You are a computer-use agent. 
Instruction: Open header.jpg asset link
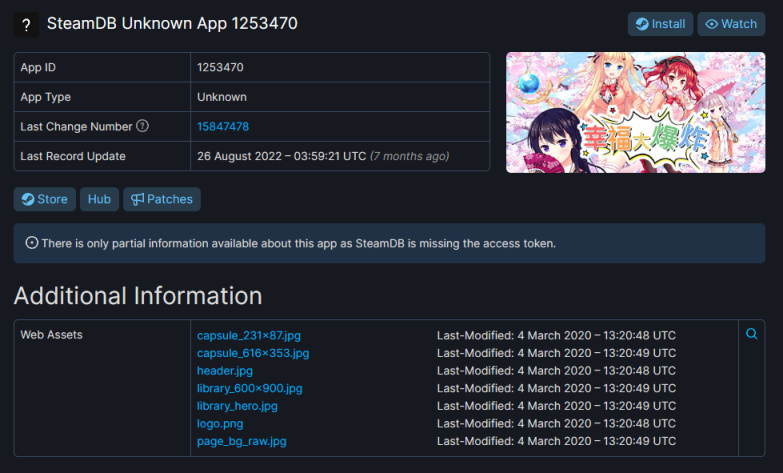[225, 371]
